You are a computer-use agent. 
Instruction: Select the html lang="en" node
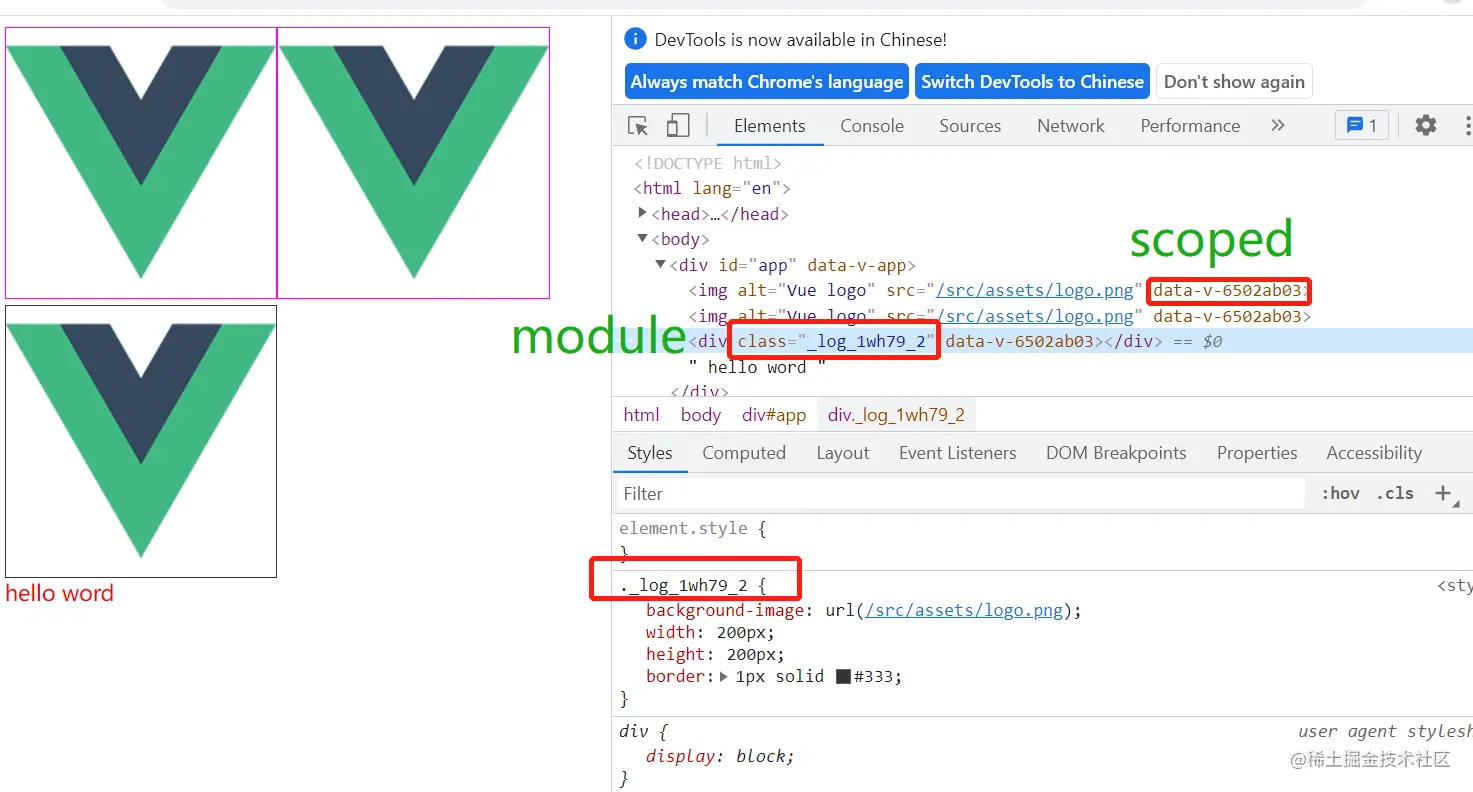tap(712, 188)
